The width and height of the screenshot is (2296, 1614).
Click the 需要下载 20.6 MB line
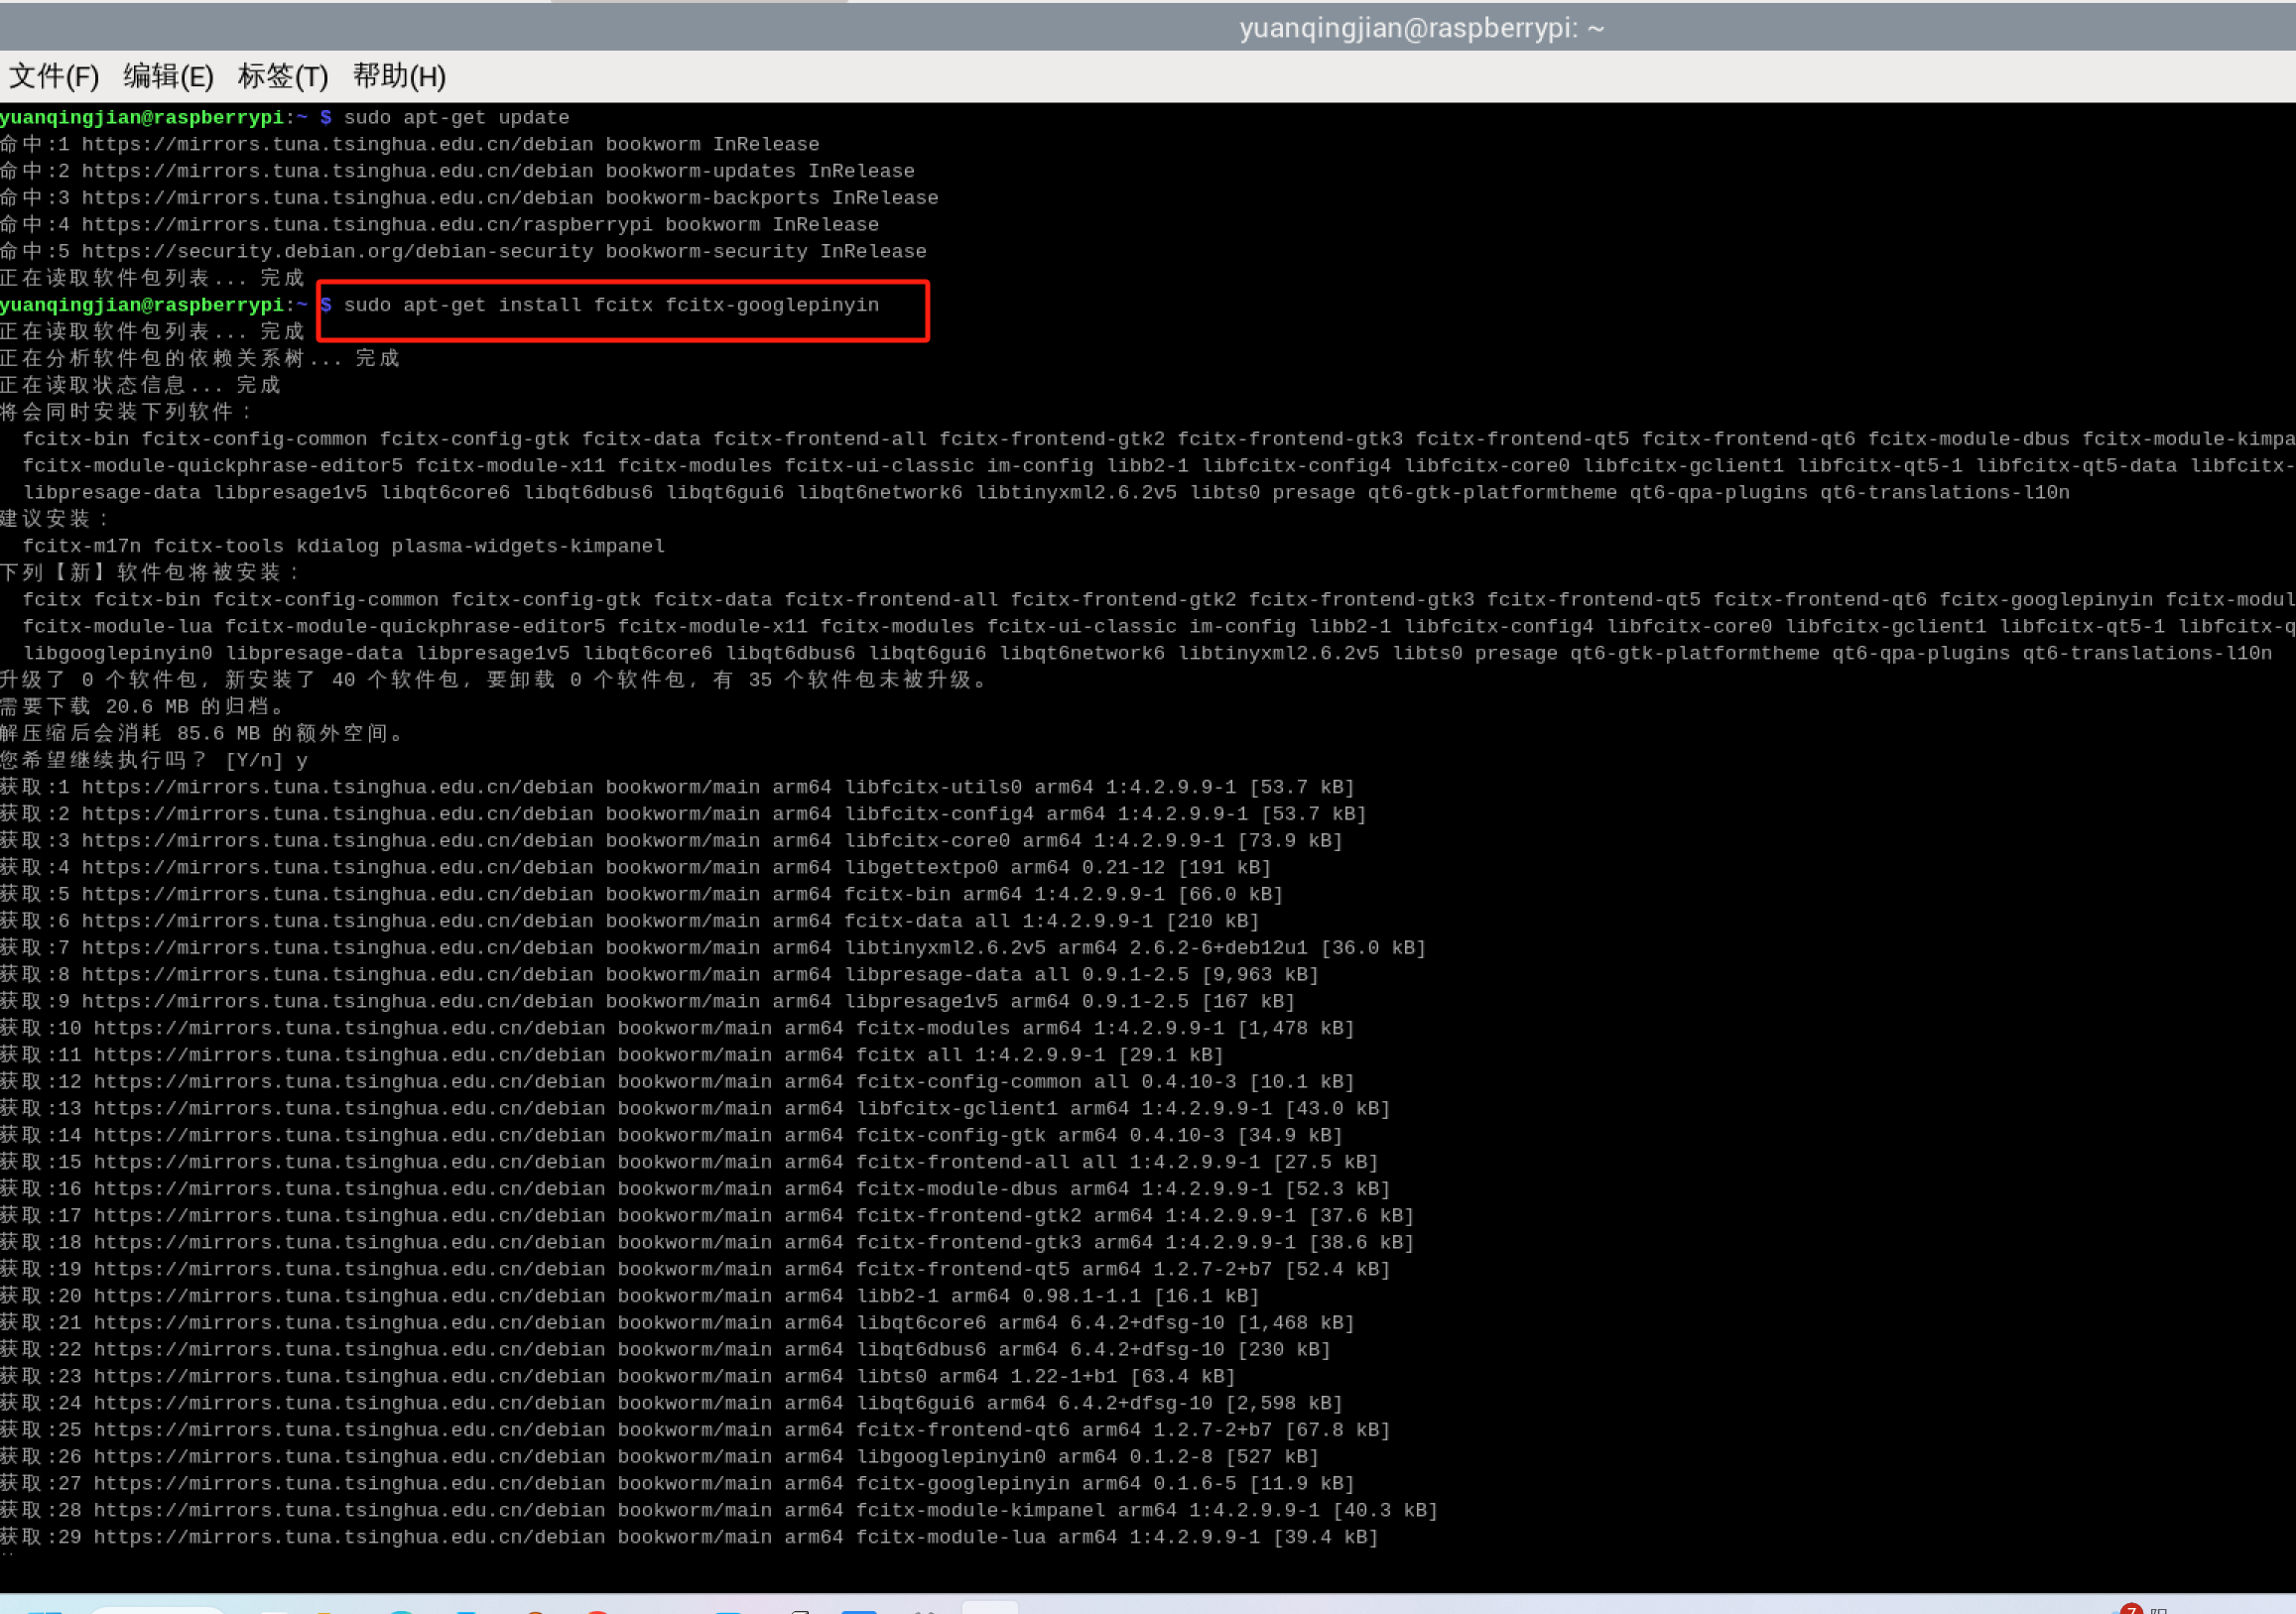[142, 707]
